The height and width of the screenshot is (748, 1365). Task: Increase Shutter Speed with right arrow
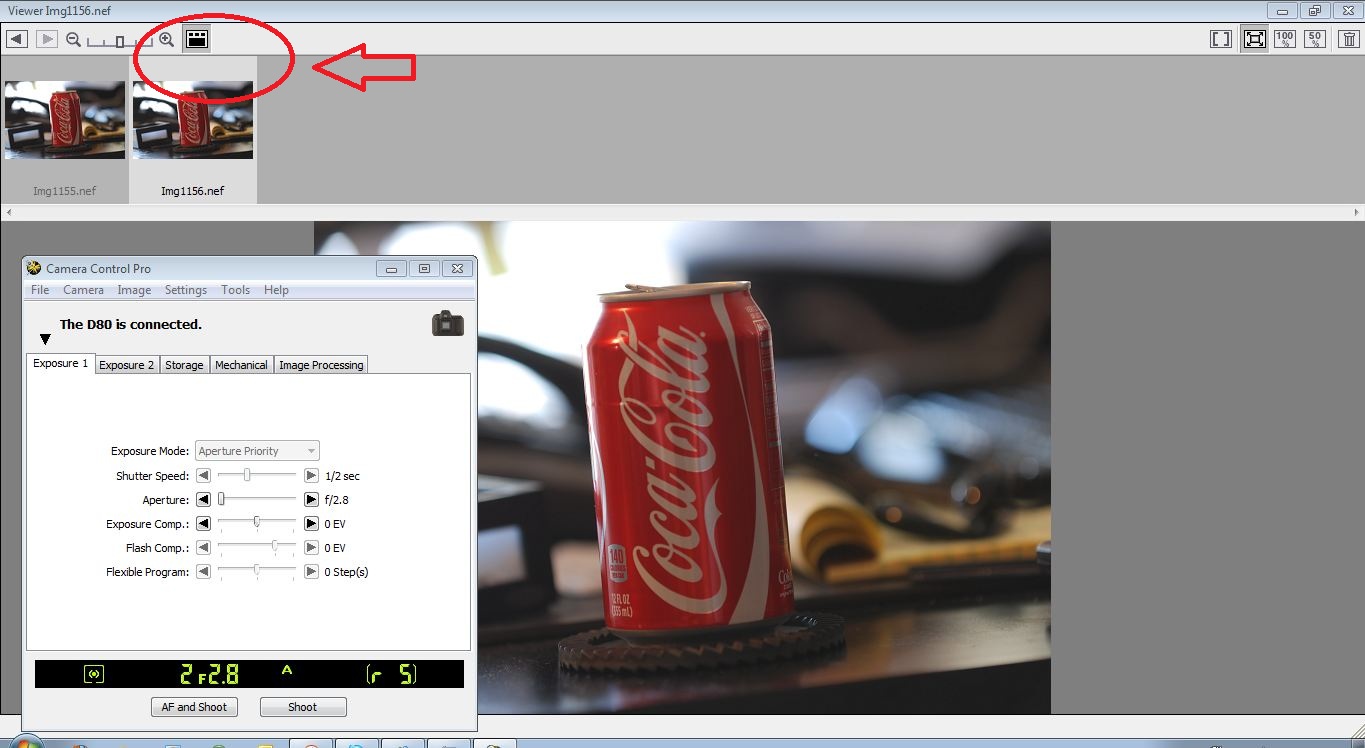pyautogui.click(x=311, y=476)
